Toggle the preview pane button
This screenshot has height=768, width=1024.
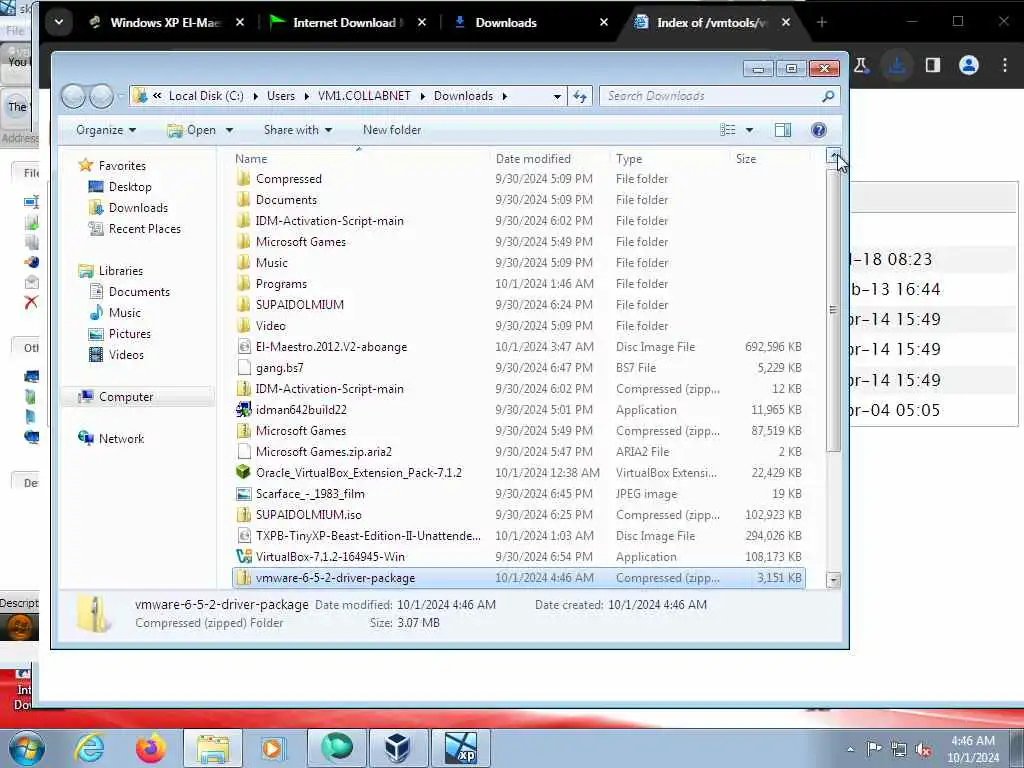782,130
